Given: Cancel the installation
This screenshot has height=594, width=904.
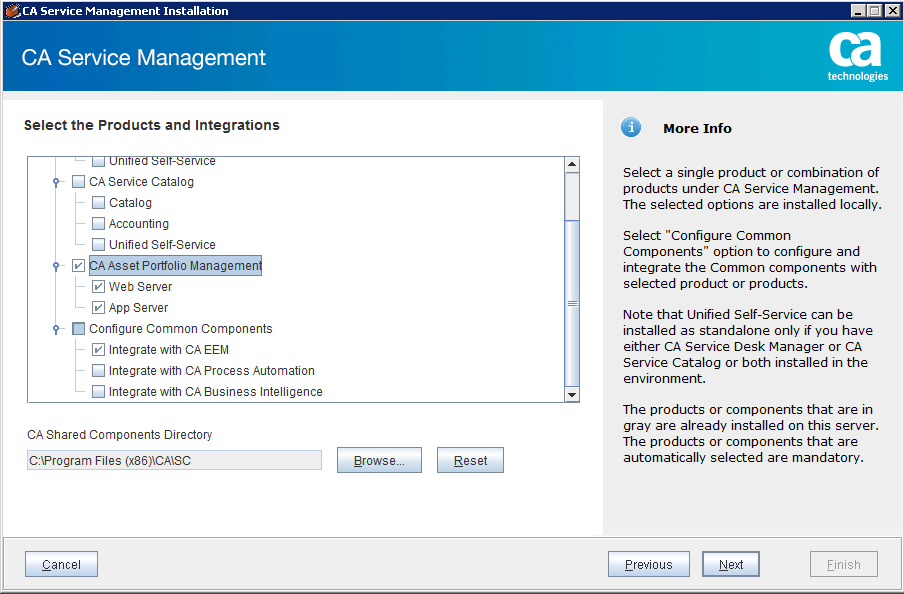Looking at the screenshot, I should coord(61,564).
